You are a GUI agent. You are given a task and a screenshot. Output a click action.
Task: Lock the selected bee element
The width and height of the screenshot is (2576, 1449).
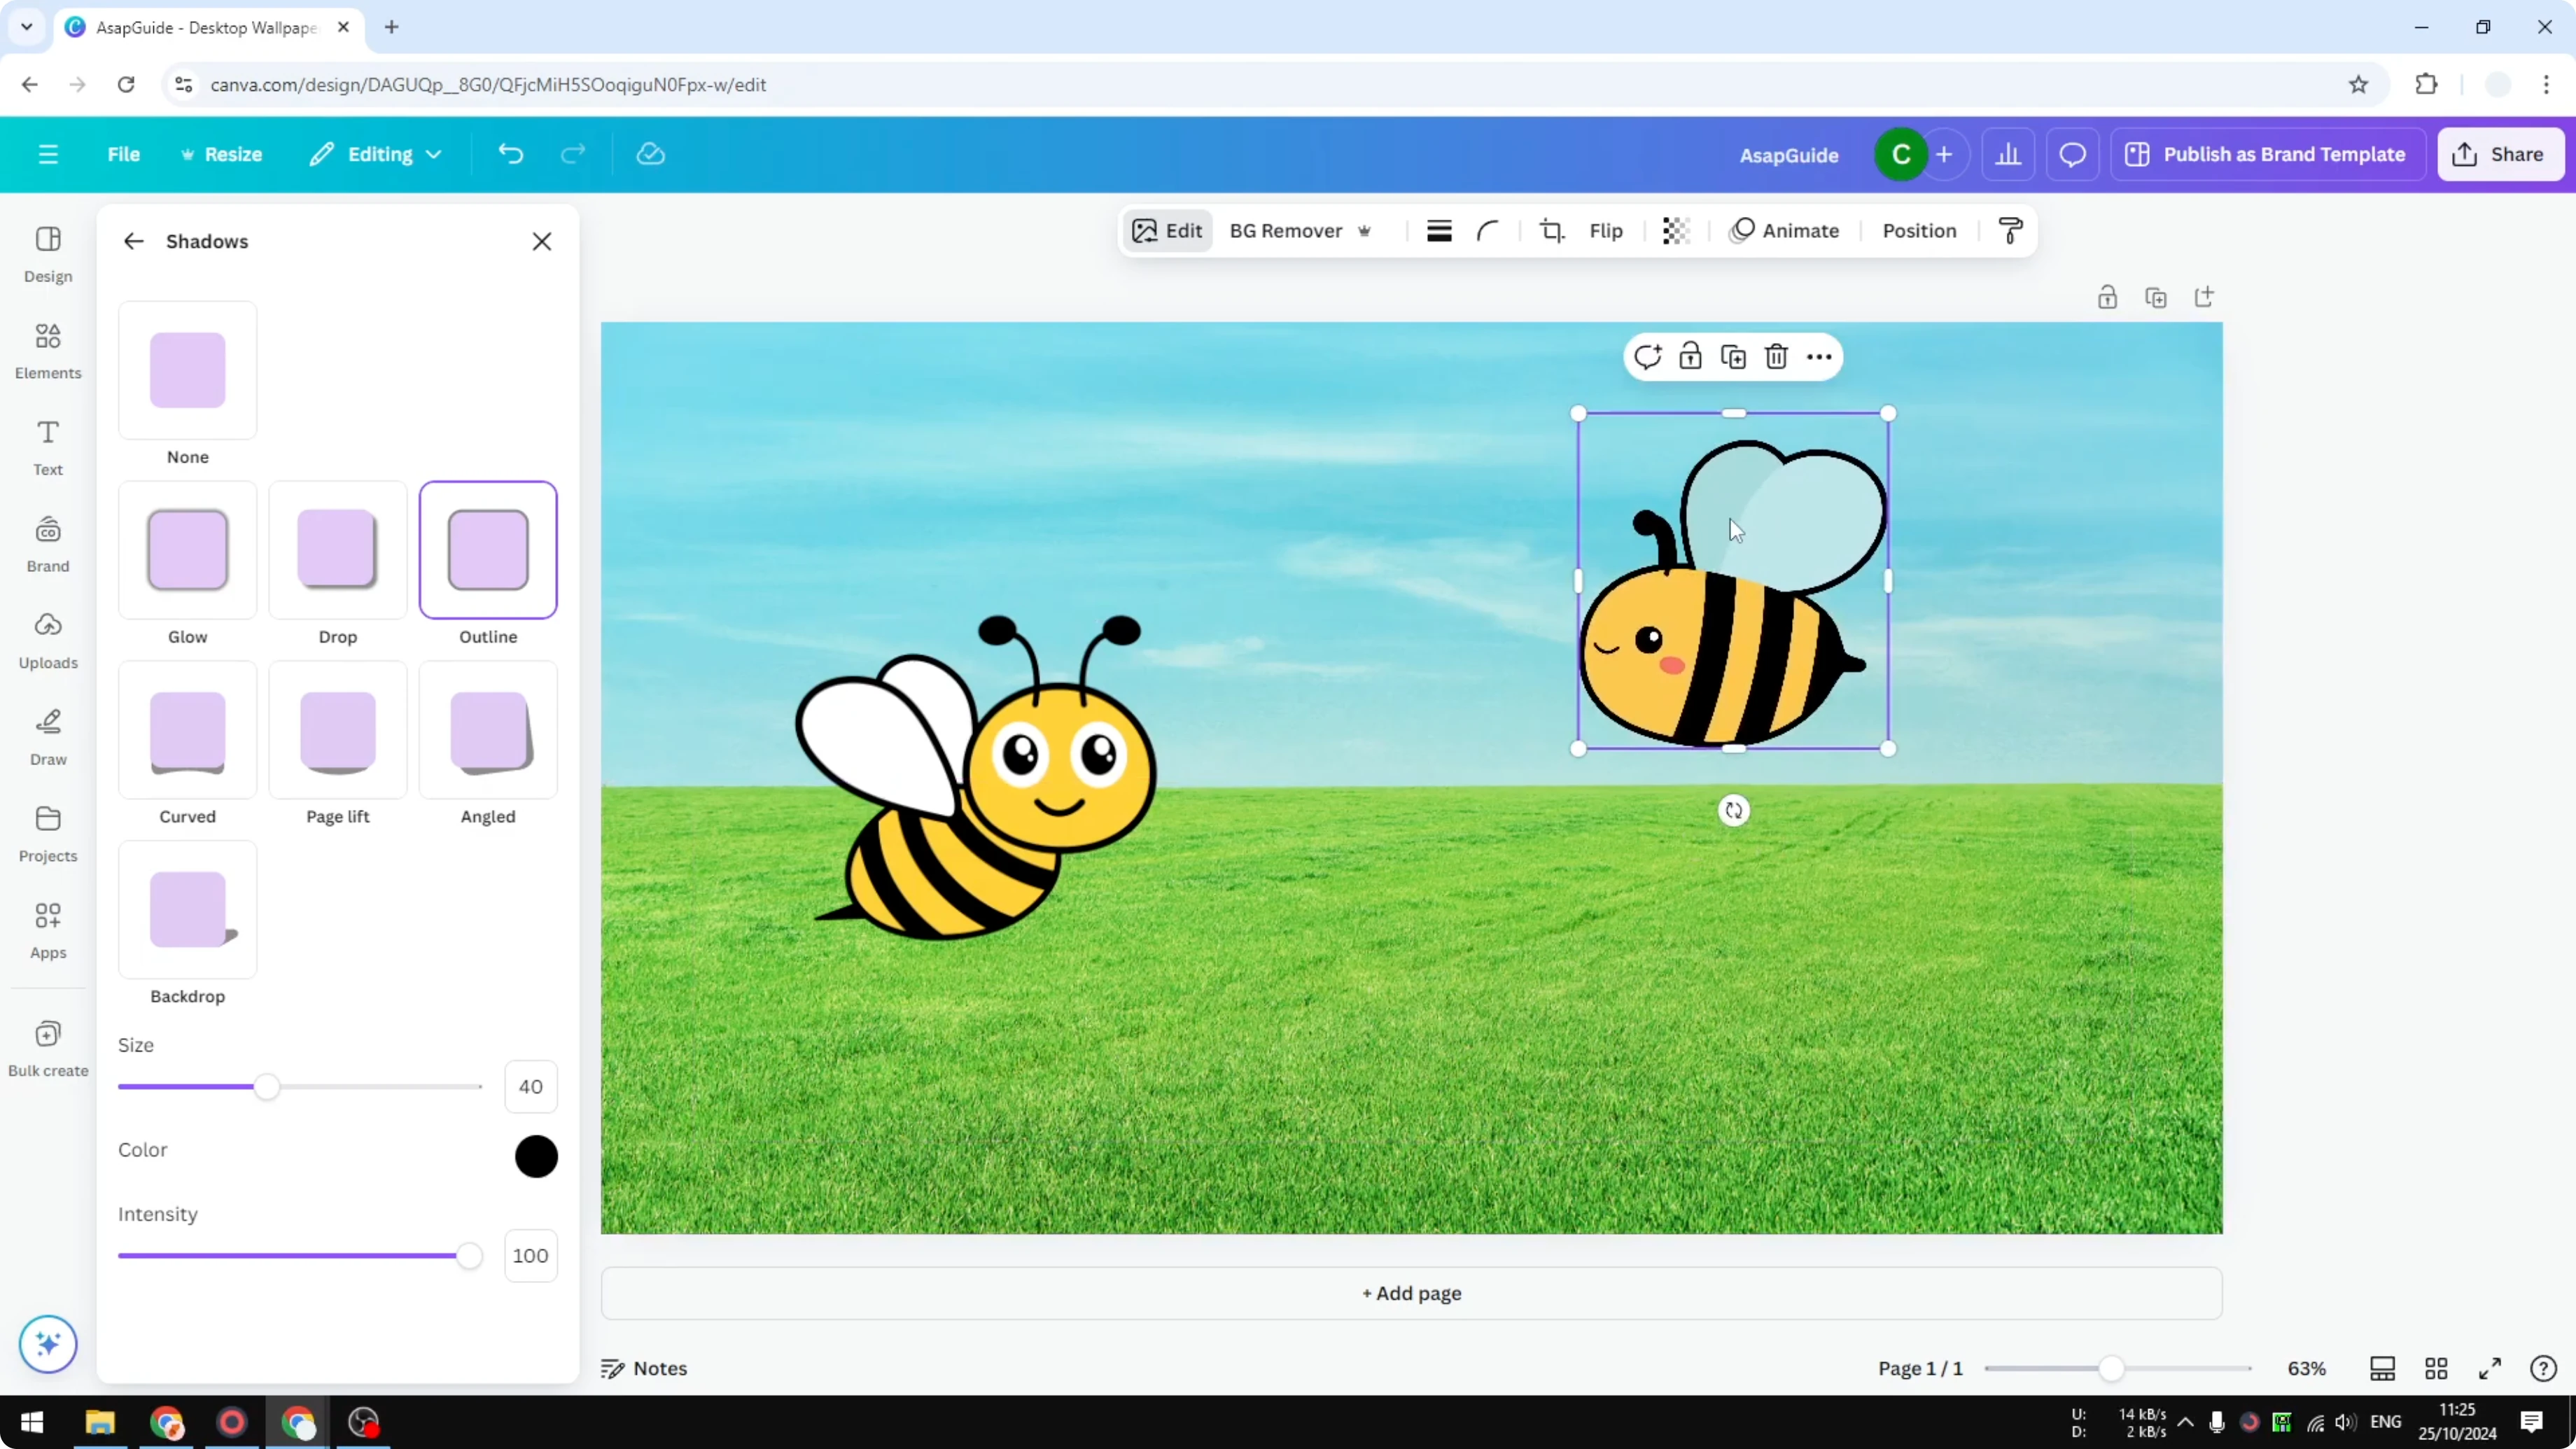coord(1691,357)
